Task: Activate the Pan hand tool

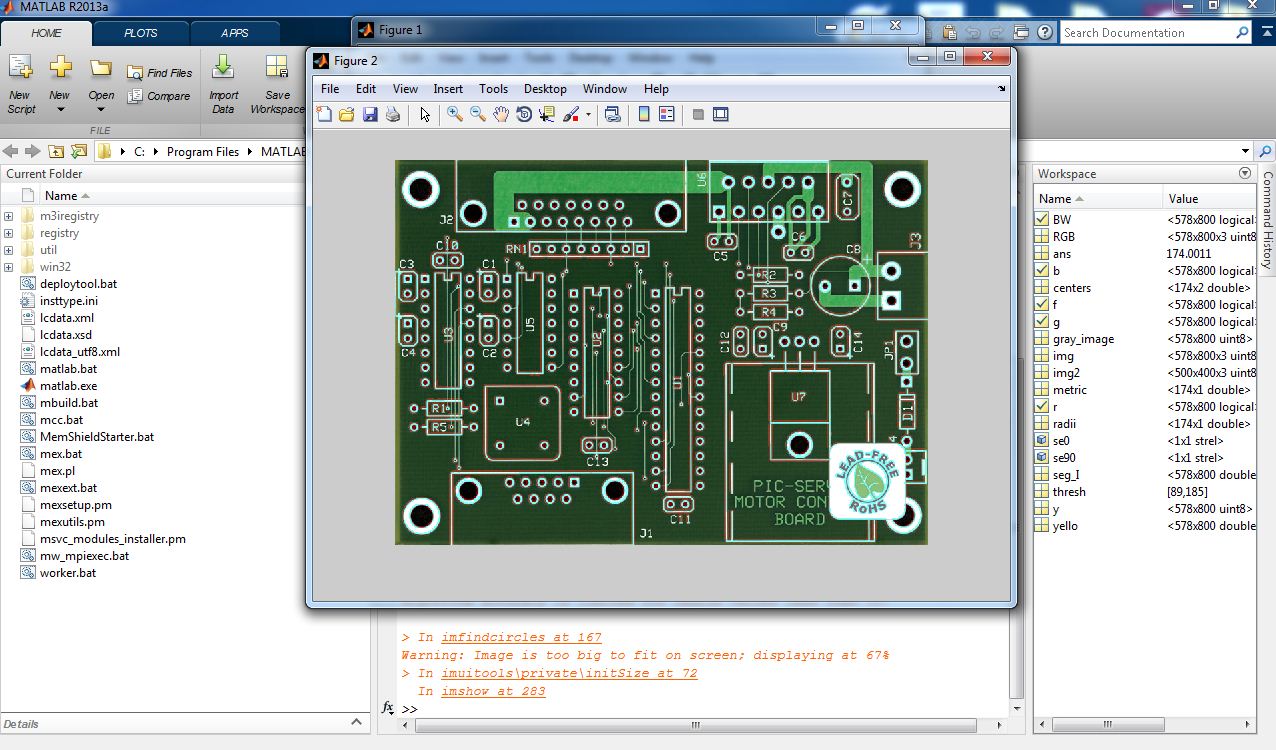Action: (x=501, y=115)
